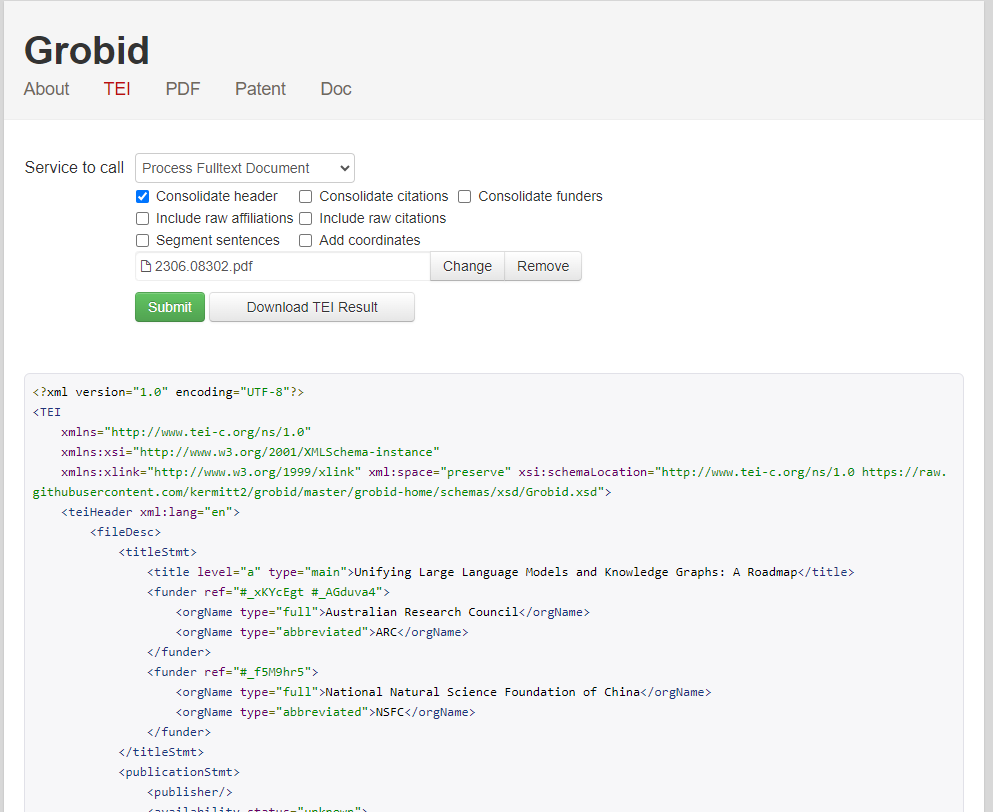Image resolution: width=993 pixels, height=812 pixels.
Task: Open the PDF tab
Action: click(183, 89)
